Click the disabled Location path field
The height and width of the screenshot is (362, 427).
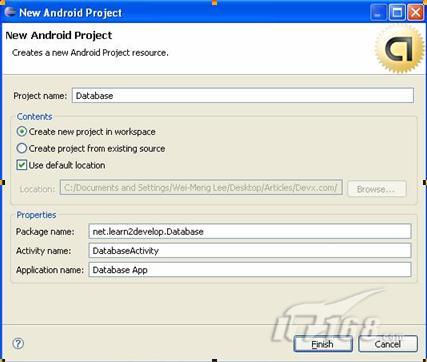click(x=201, y=188)
